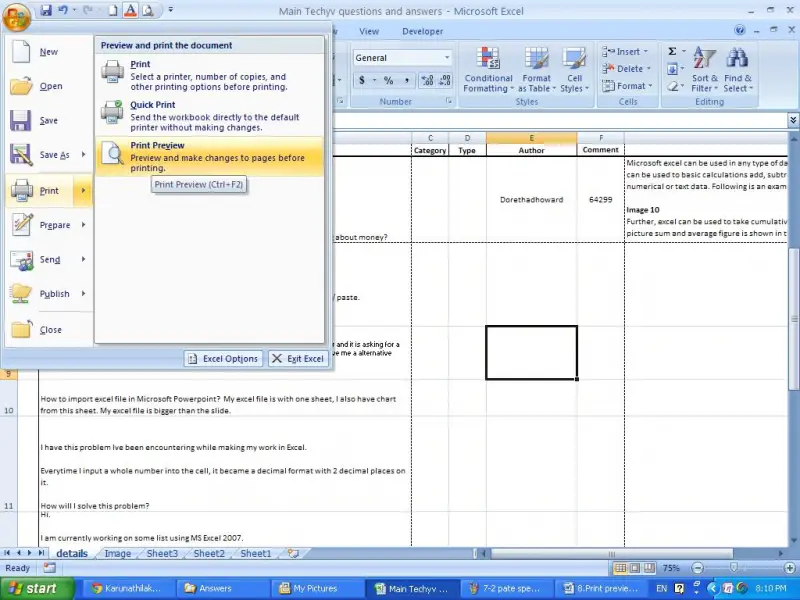The image size is (800, 600).
Task: Apply Percent Style formatting
Action: click(389, 80)
